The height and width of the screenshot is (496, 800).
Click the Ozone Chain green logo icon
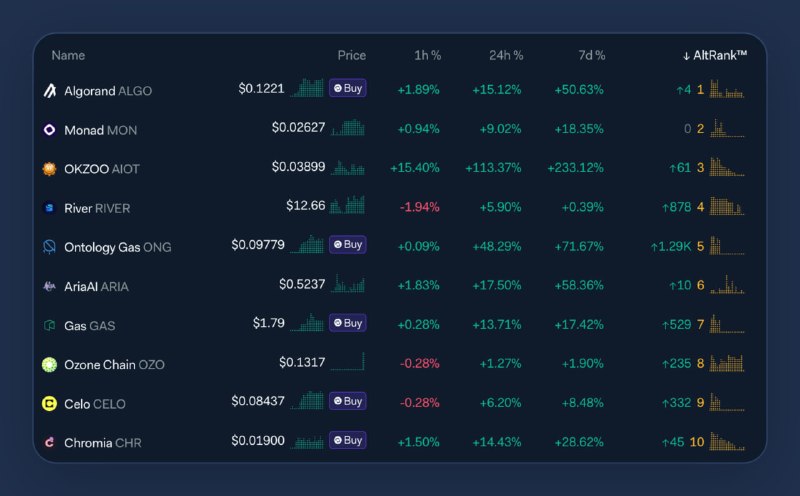pyautogui.click(x=49, y=364)
